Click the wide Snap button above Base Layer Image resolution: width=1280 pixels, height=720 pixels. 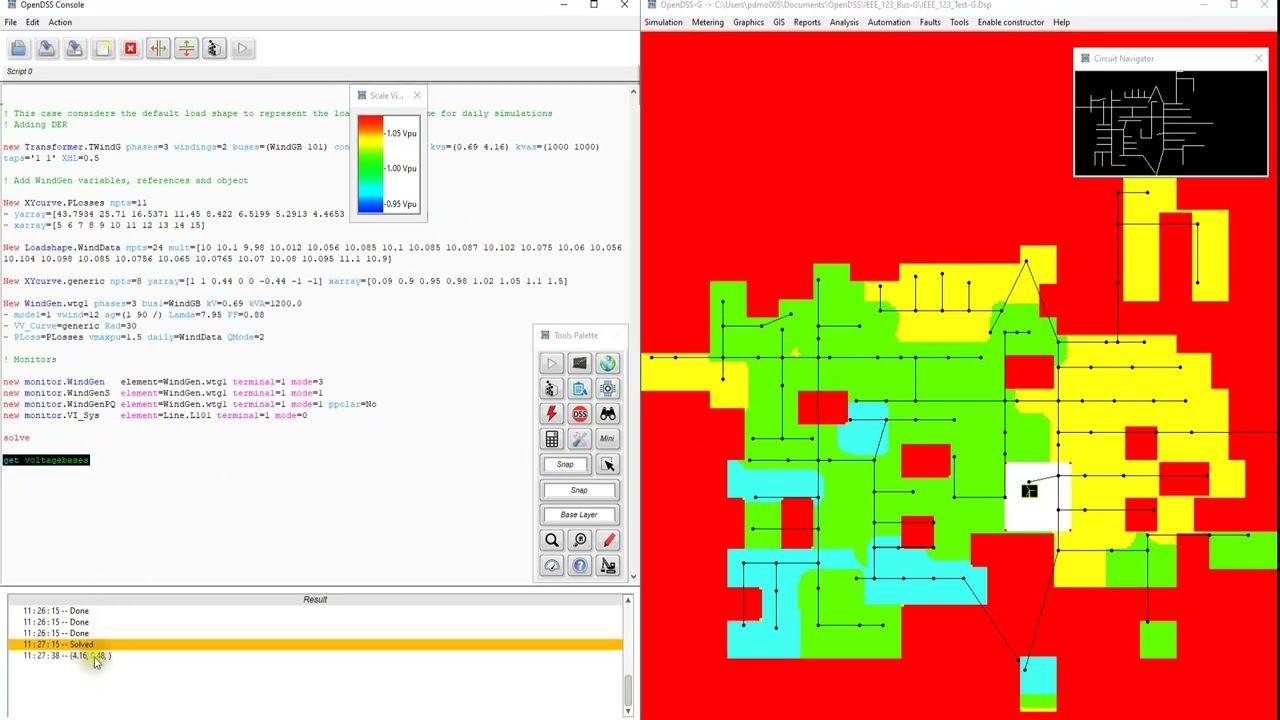pos(579,490)
